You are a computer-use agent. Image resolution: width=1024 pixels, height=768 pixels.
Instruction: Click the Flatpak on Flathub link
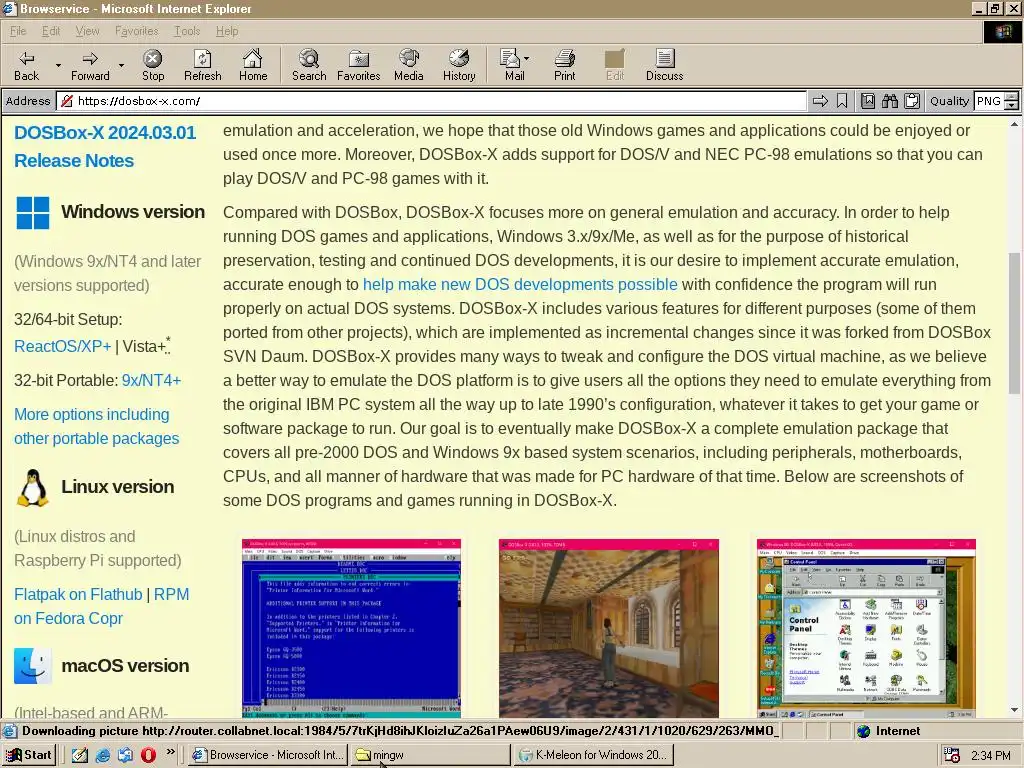(x=78, y=594)
